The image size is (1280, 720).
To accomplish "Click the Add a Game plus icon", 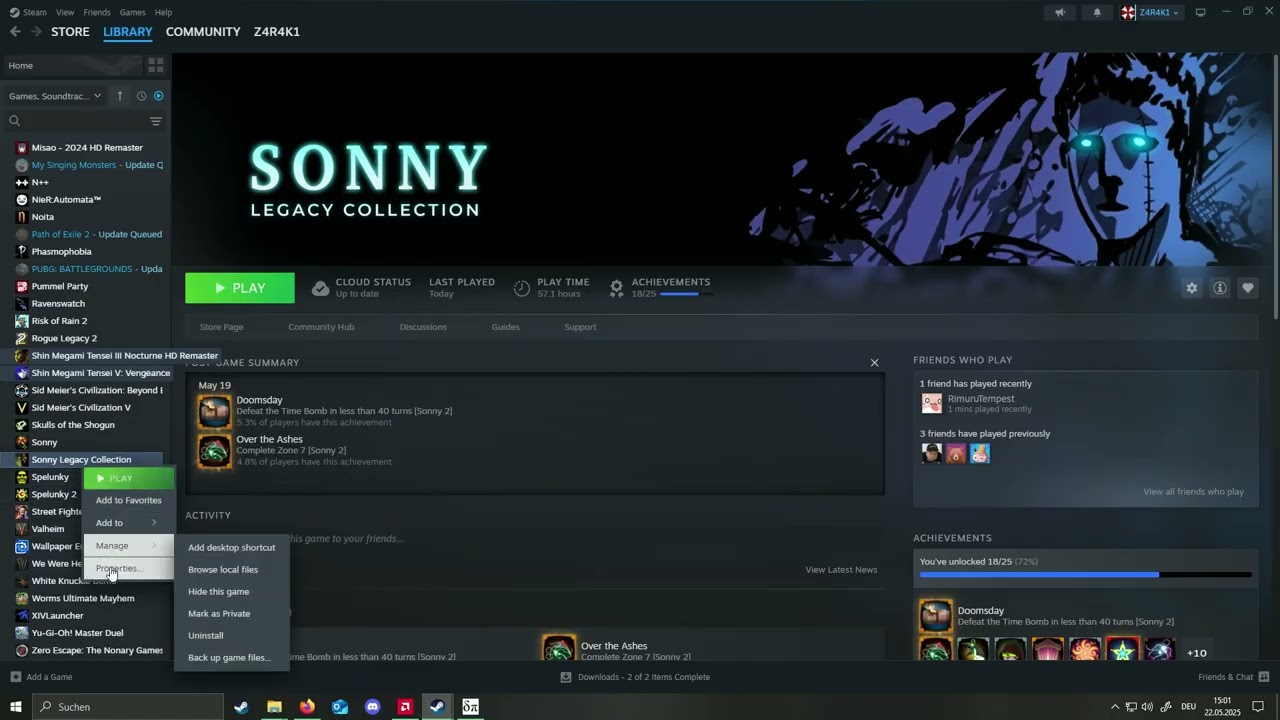I will click(x=15, y=677).
